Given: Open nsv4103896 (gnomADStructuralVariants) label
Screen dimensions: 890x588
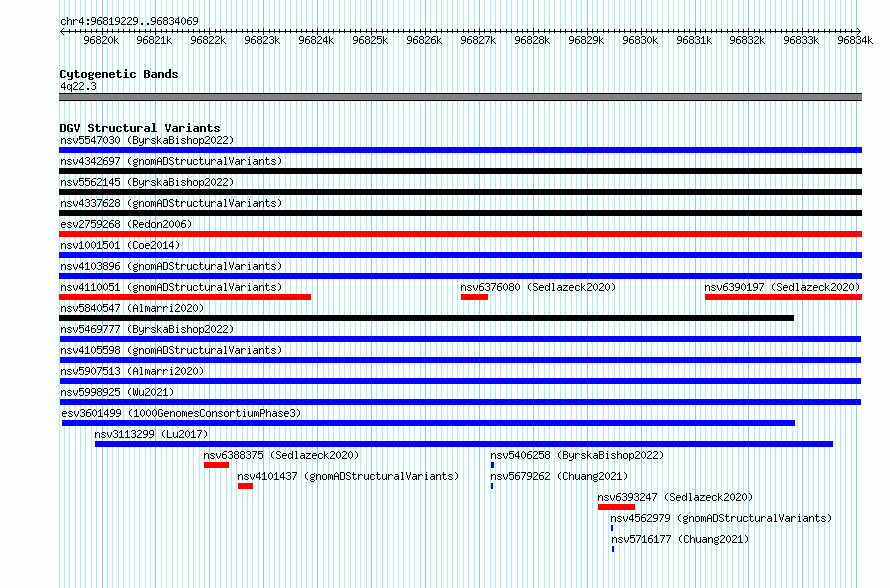Looking at the screenshot, I should tap(171, 266).
